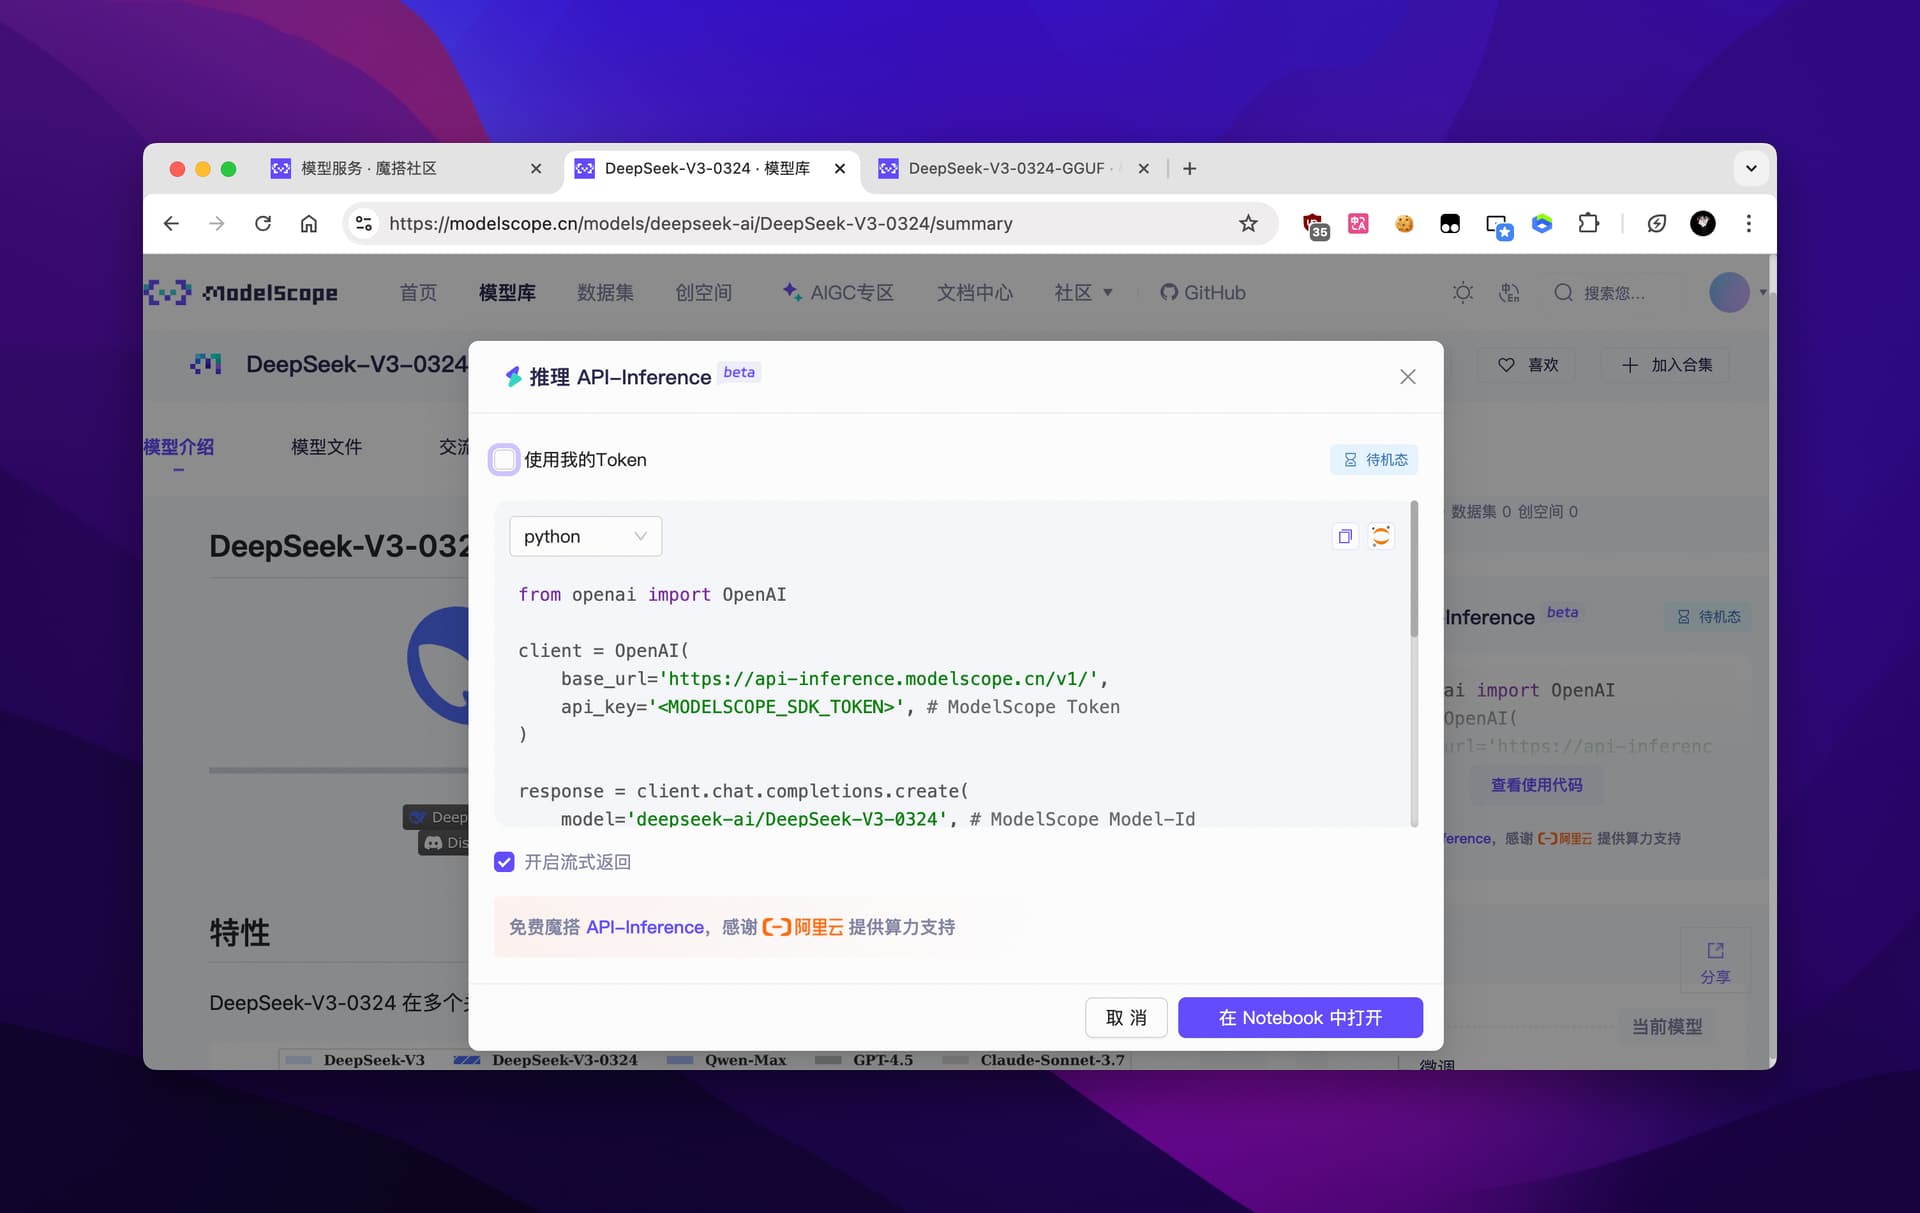
Task: Open the browser profile avatar
Action: click(x=1703, y=224)
